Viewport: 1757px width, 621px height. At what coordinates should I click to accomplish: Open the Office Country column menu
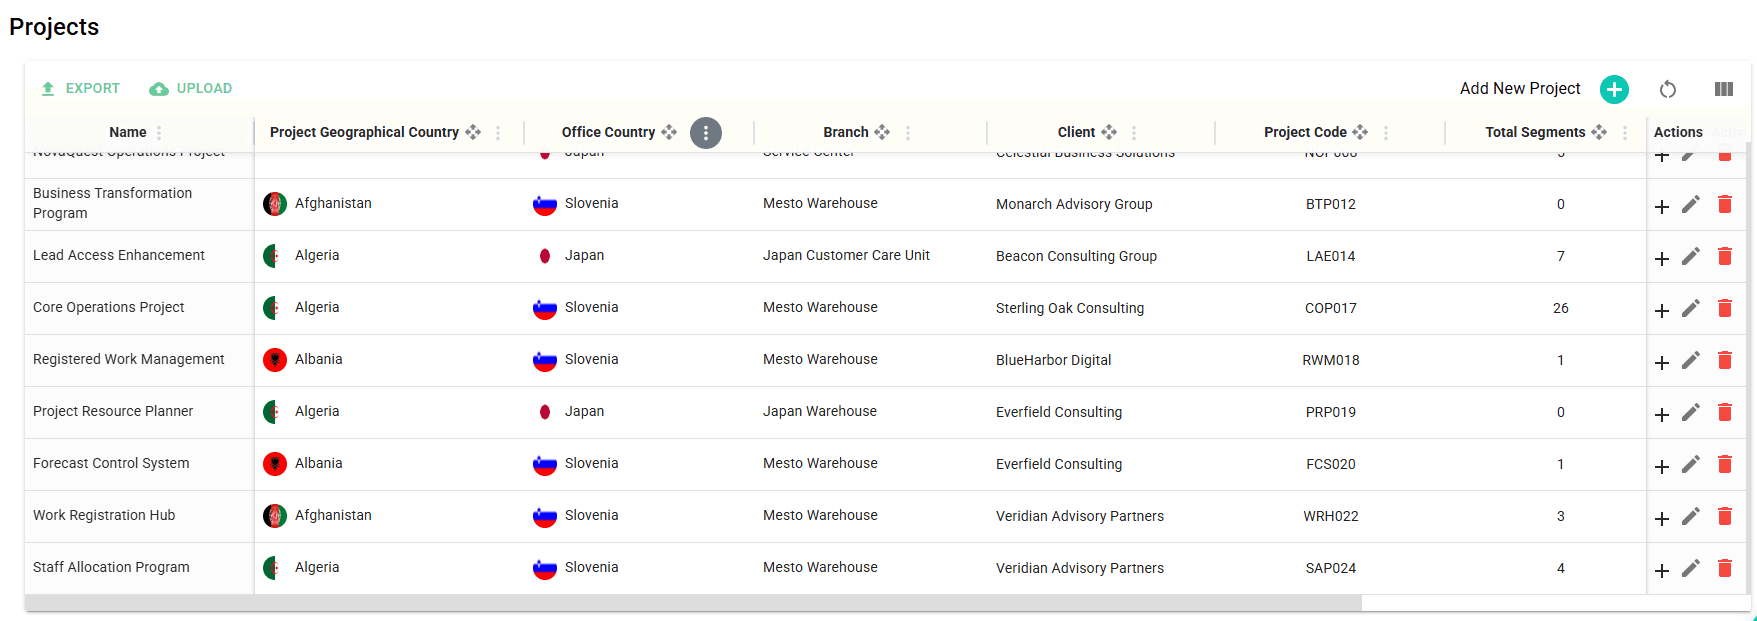pos(706,133)
